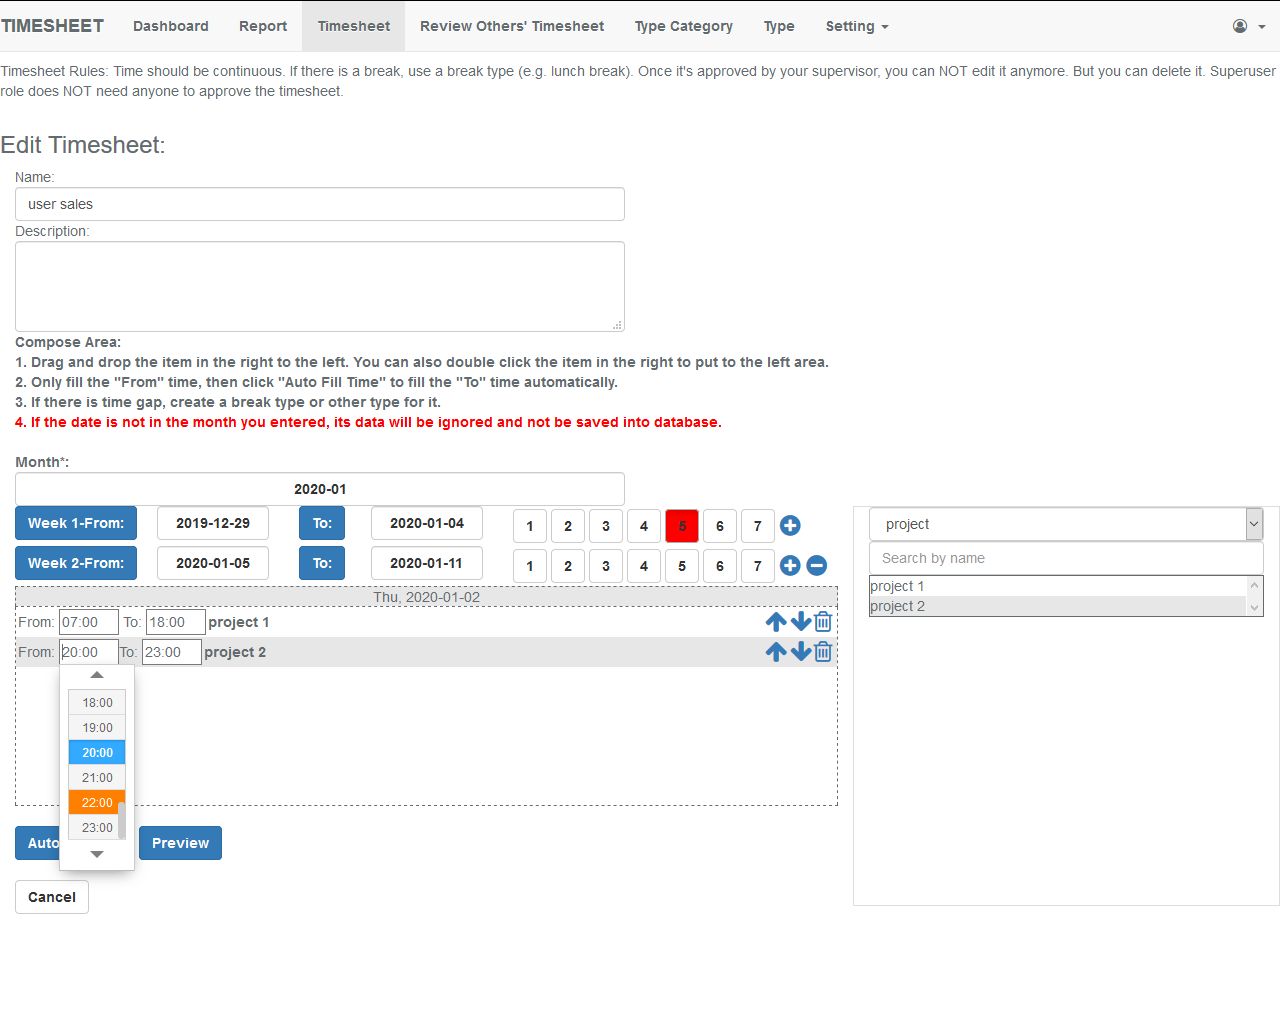Click the Preview button
Screen dimensions: 1280x1024
pyautogui.click(x=180, y=843)
